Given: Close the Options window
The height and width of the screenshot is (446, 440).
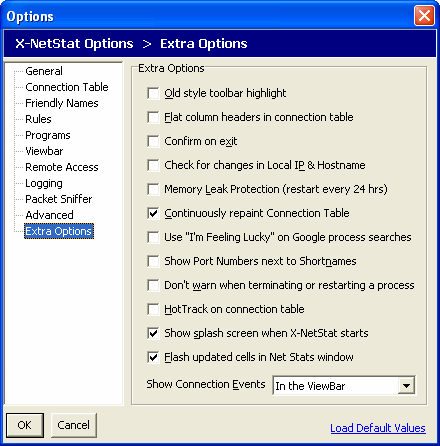Looking at the screenshot, I should (424, 16).
